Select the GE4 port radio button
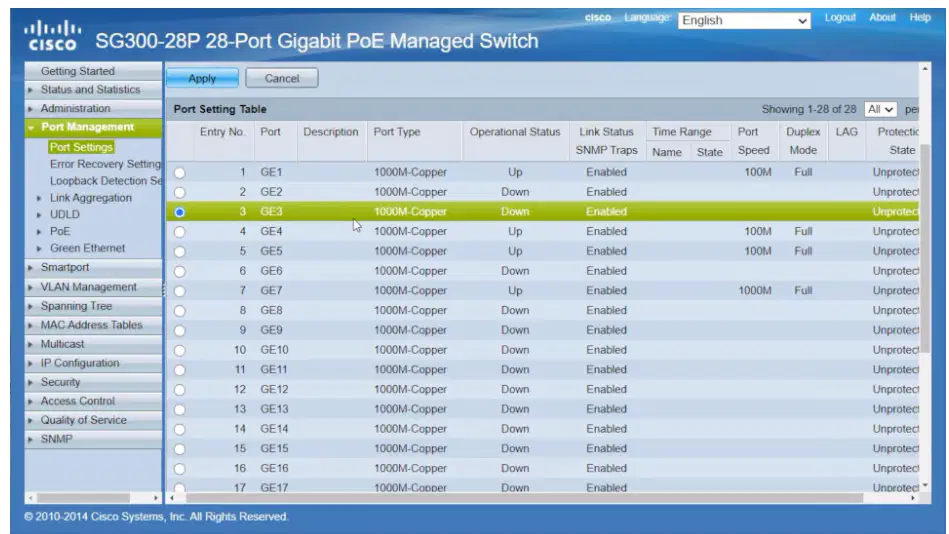This screenshot has height=534, width=949. tap(180, 232)
